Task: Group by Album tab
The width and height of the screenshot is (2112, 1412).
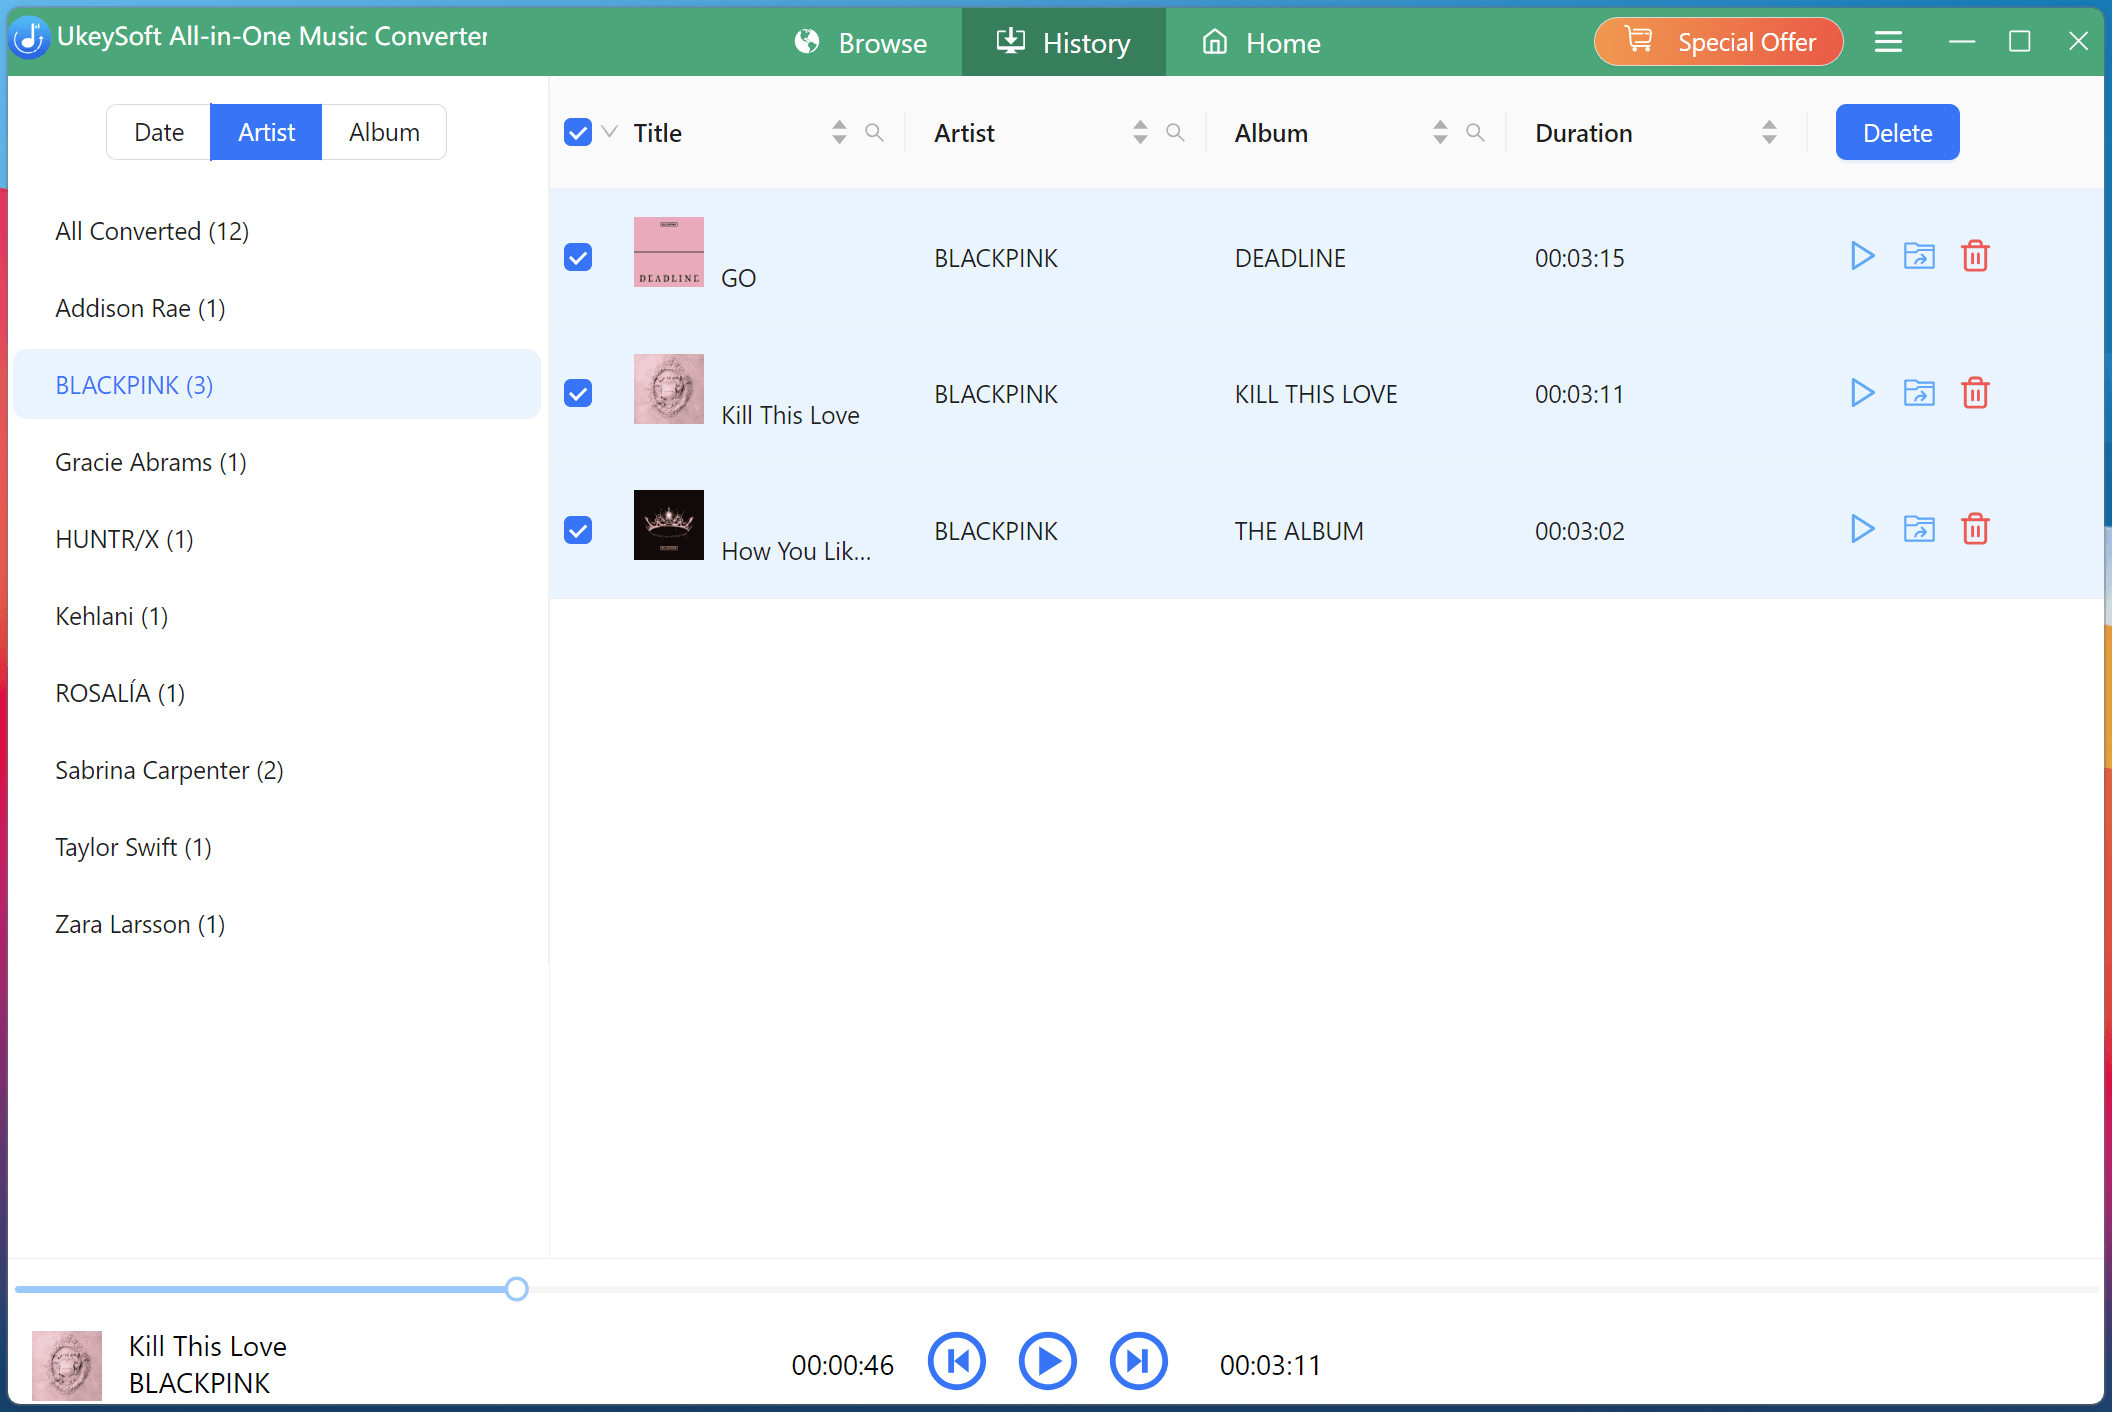Action: point(384,132)
